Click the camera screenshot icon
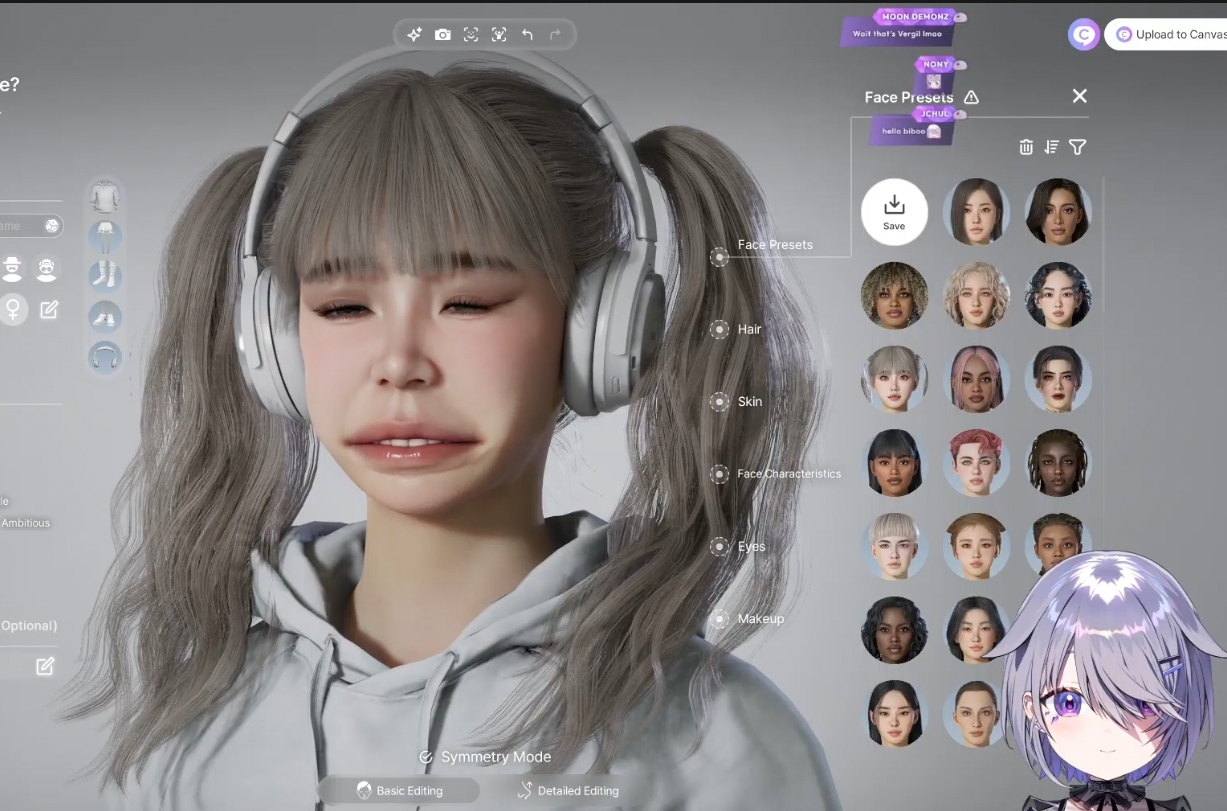 442,35
